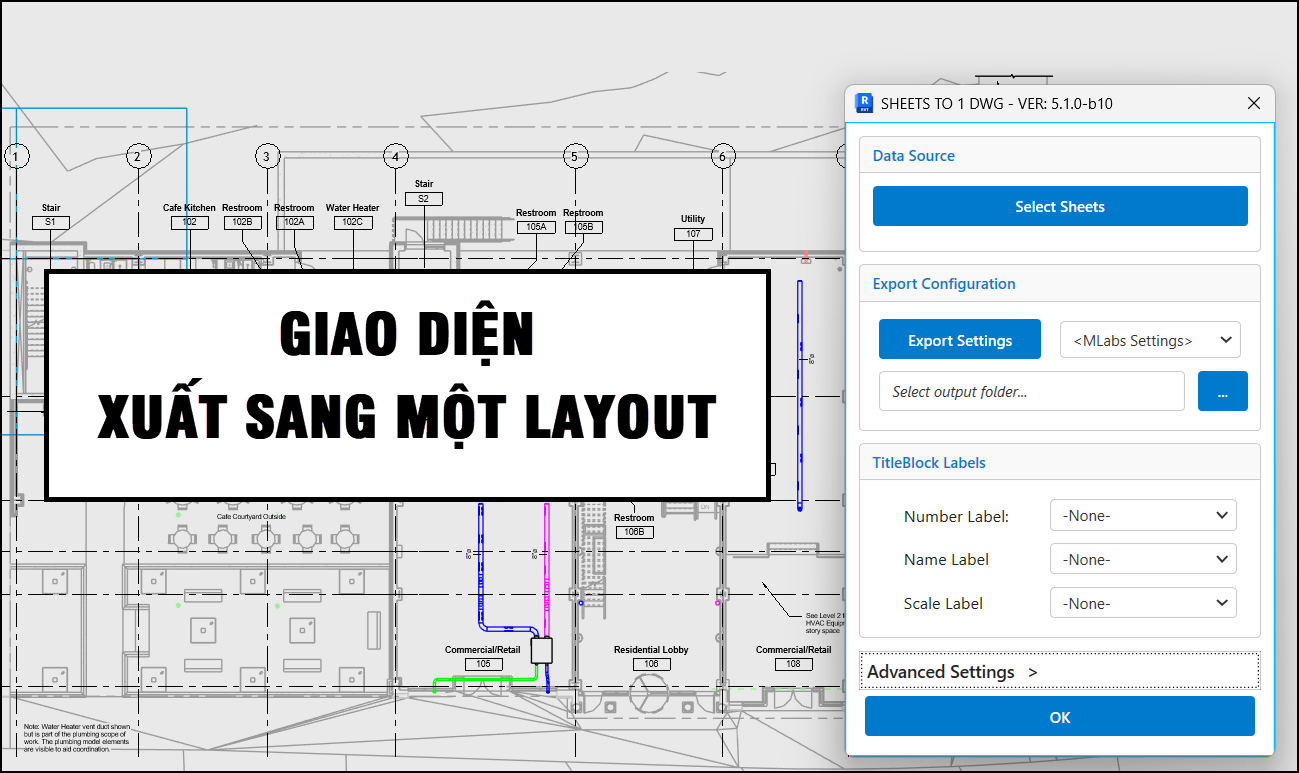Click the Select output folder field
Screen dimensions: 1299x773
1031,391
